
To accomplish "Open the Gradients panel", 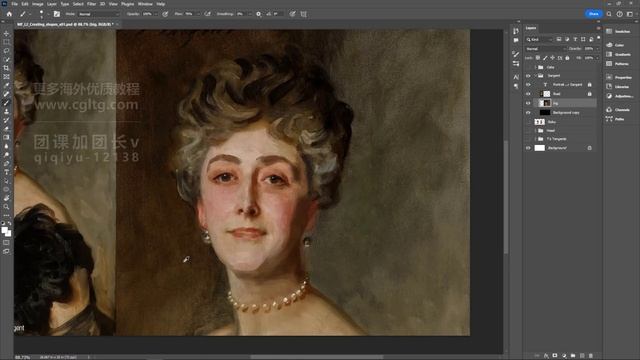I will point(619,54).
